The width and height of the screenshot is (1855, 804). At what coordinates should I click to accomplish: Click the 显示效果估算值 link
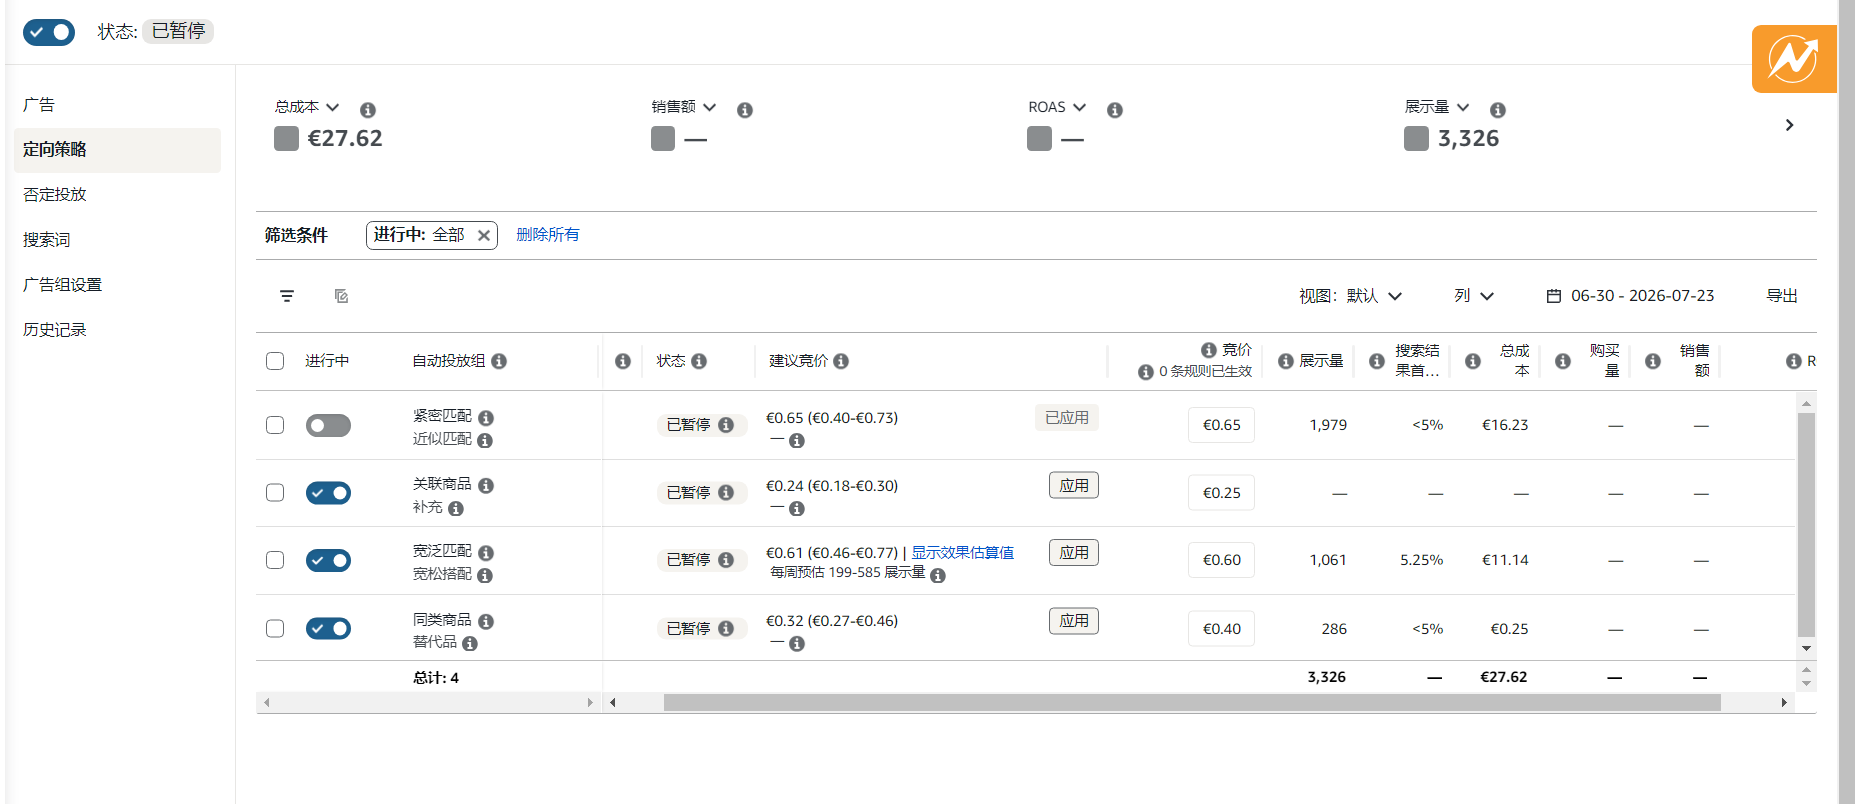coord(962,553)
